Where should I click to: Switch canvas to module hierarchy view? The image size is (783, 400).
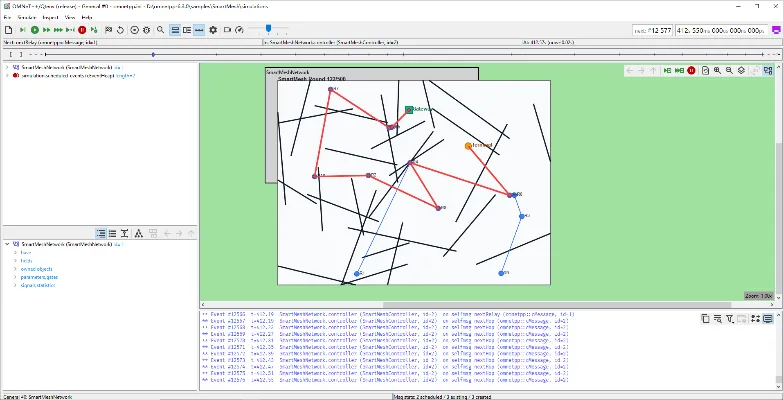tap(768, 70)
